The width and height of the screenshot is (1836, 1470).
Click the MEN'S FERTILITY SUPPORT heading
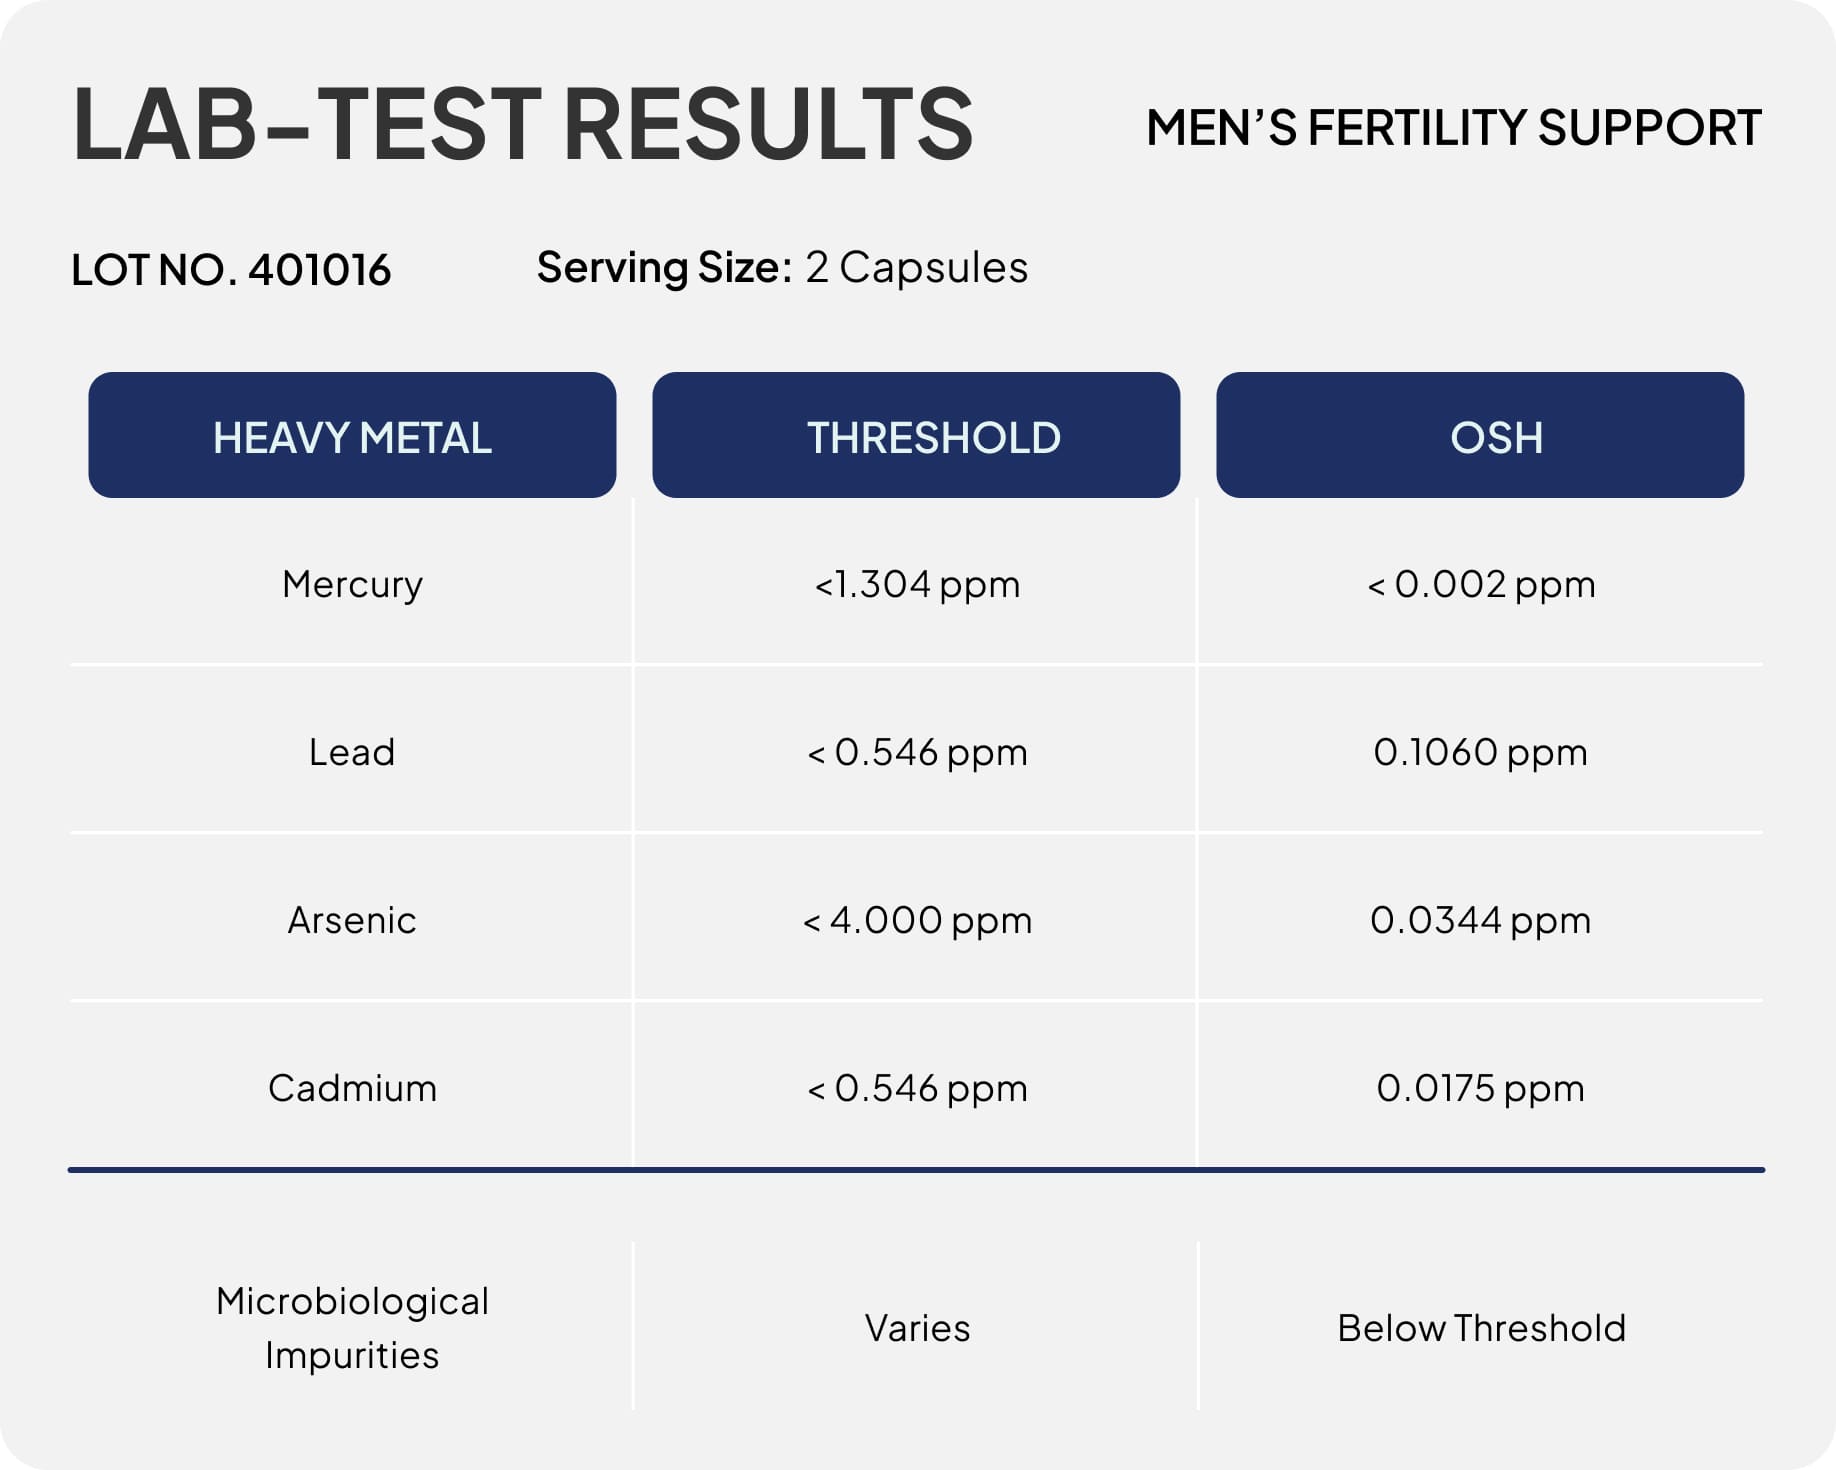(x=1453, y=128)
